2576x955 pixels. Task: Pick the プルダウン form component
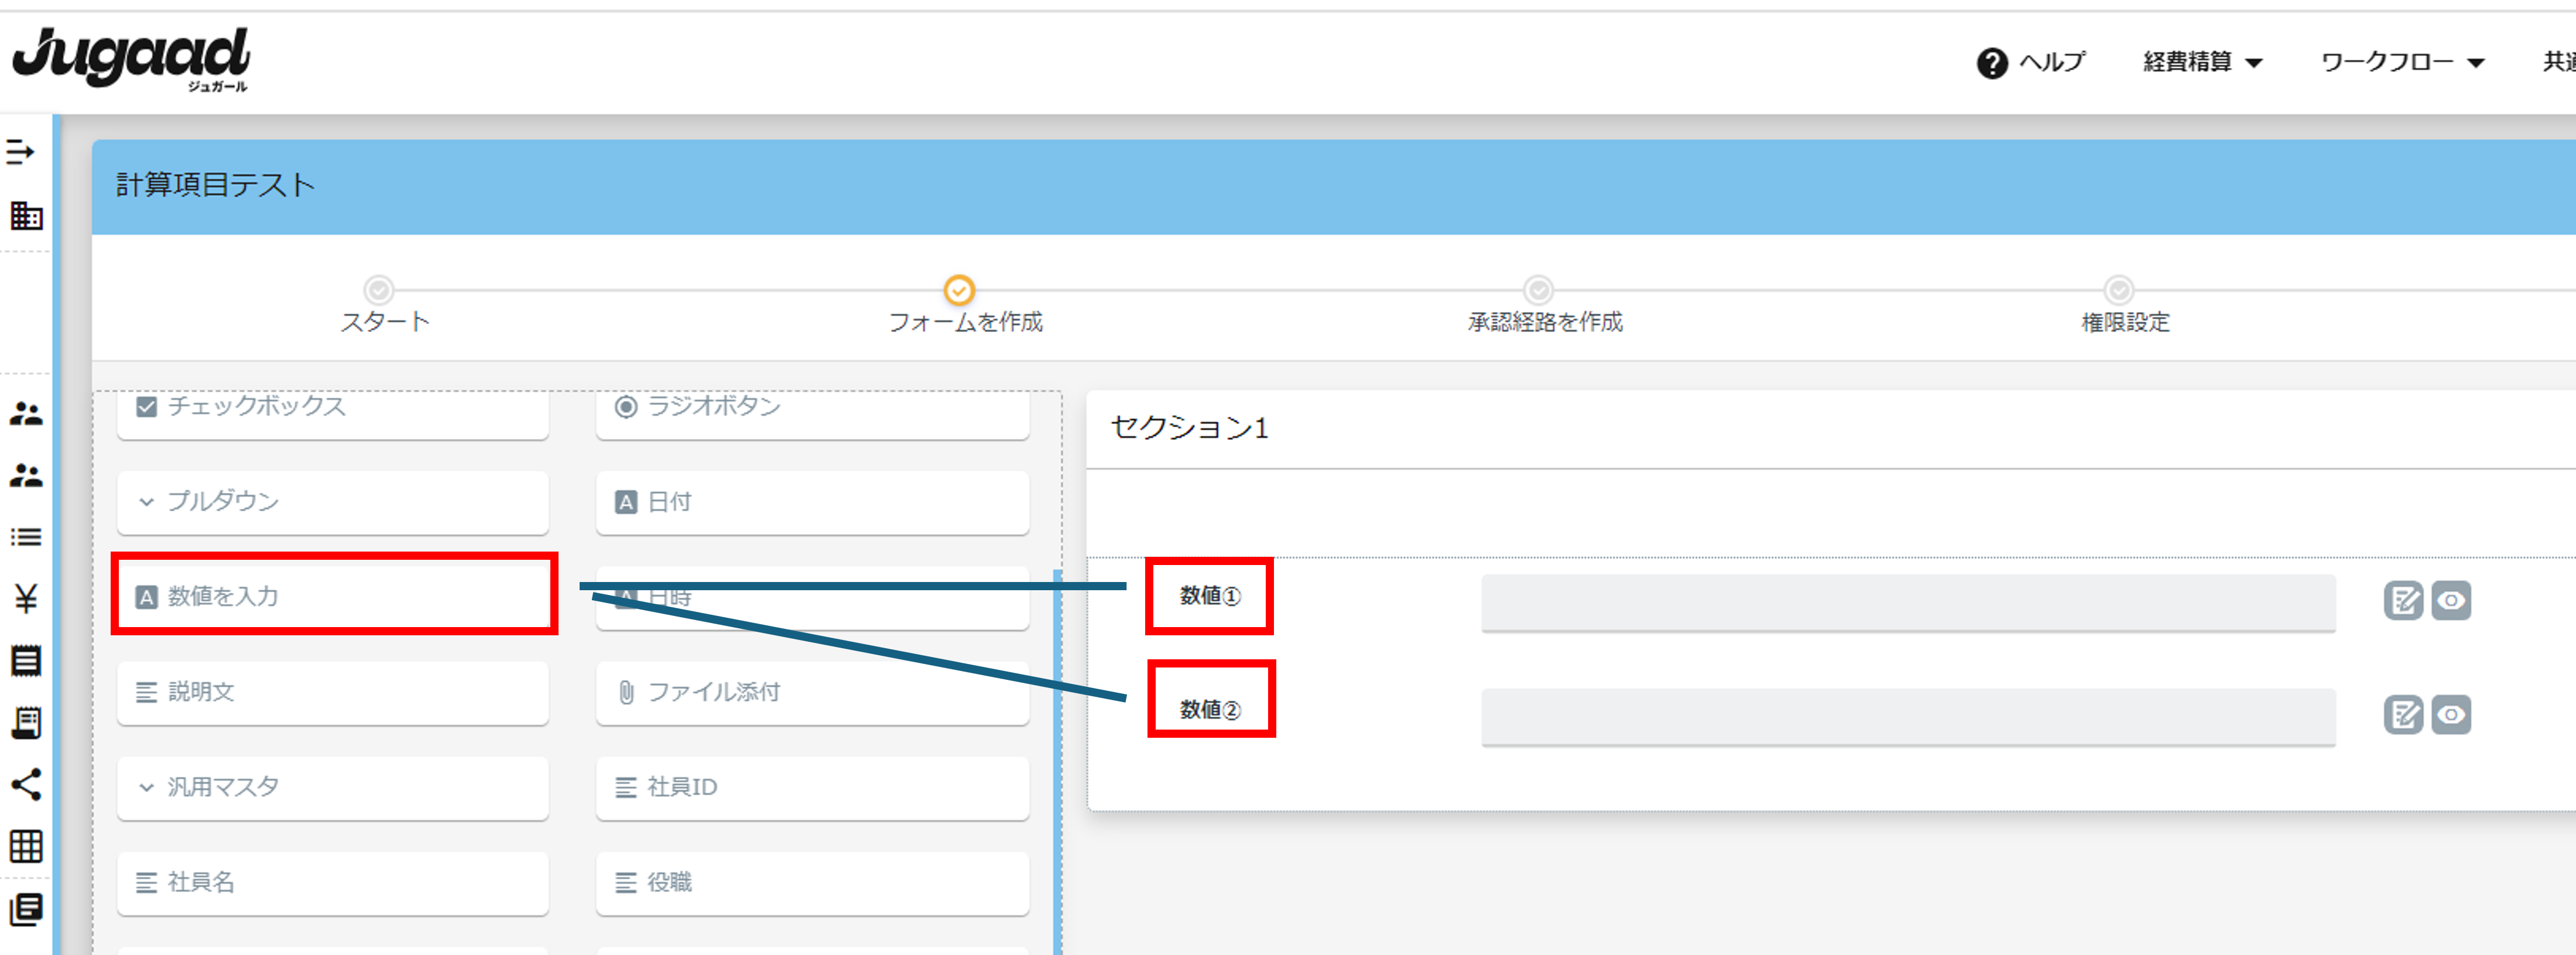[x=332, y=502]
